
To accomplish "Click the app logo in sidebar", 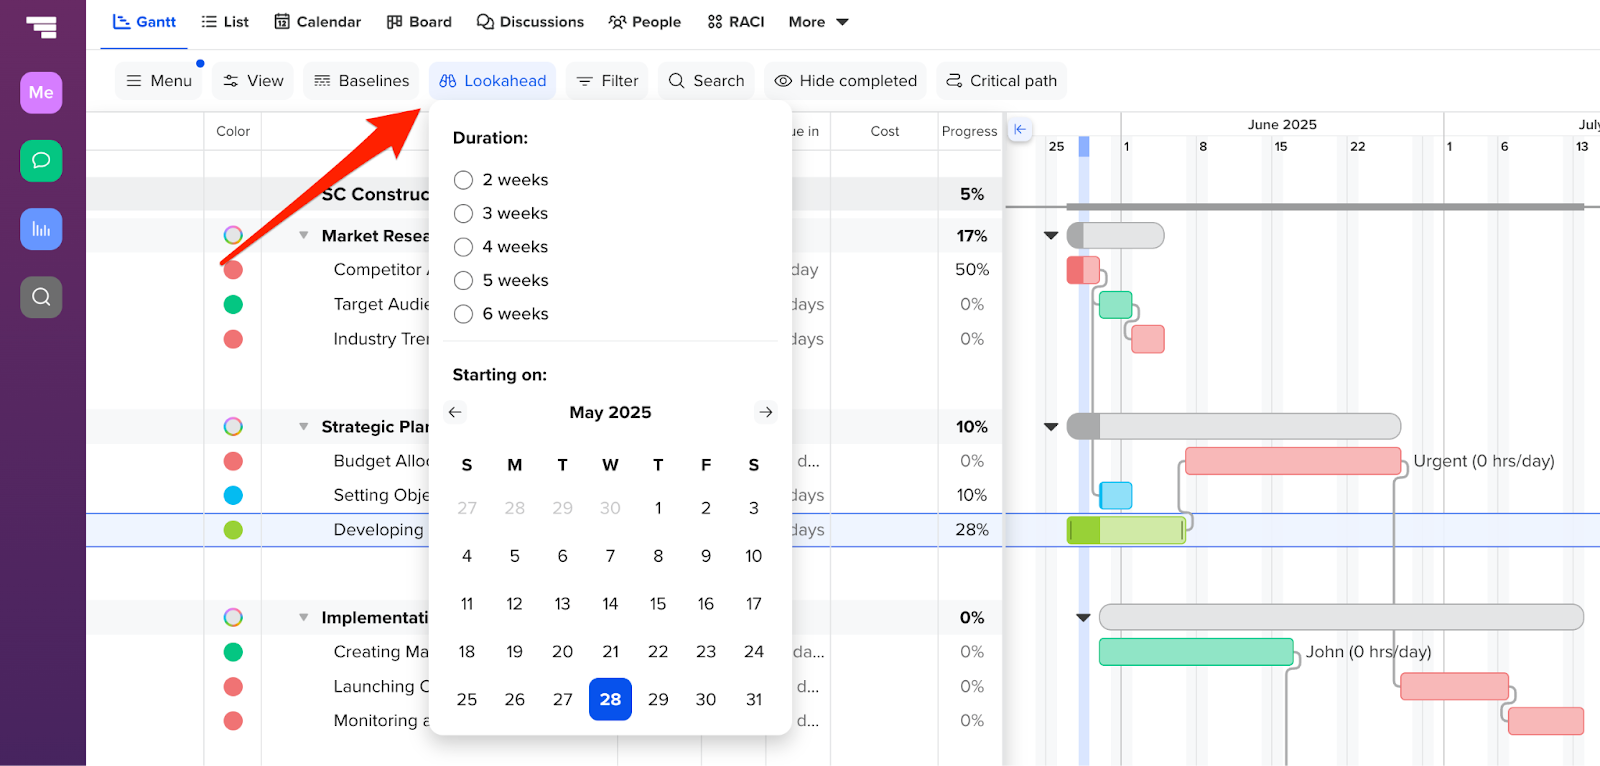I will [41, 27].
